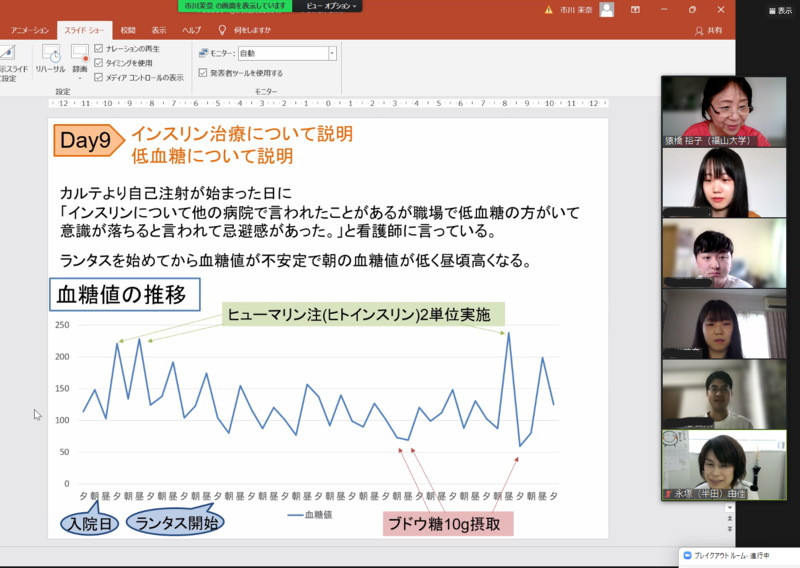This screenshot has height=568, width=800.
Task: Click the 共有 share person icon
Action: click(x=699, y=31)
